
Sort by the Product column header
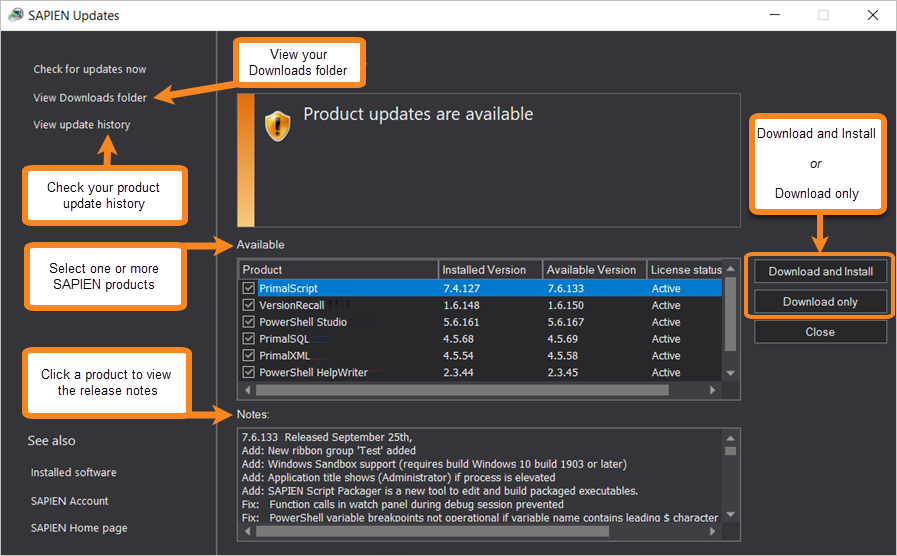click(338, 269)
